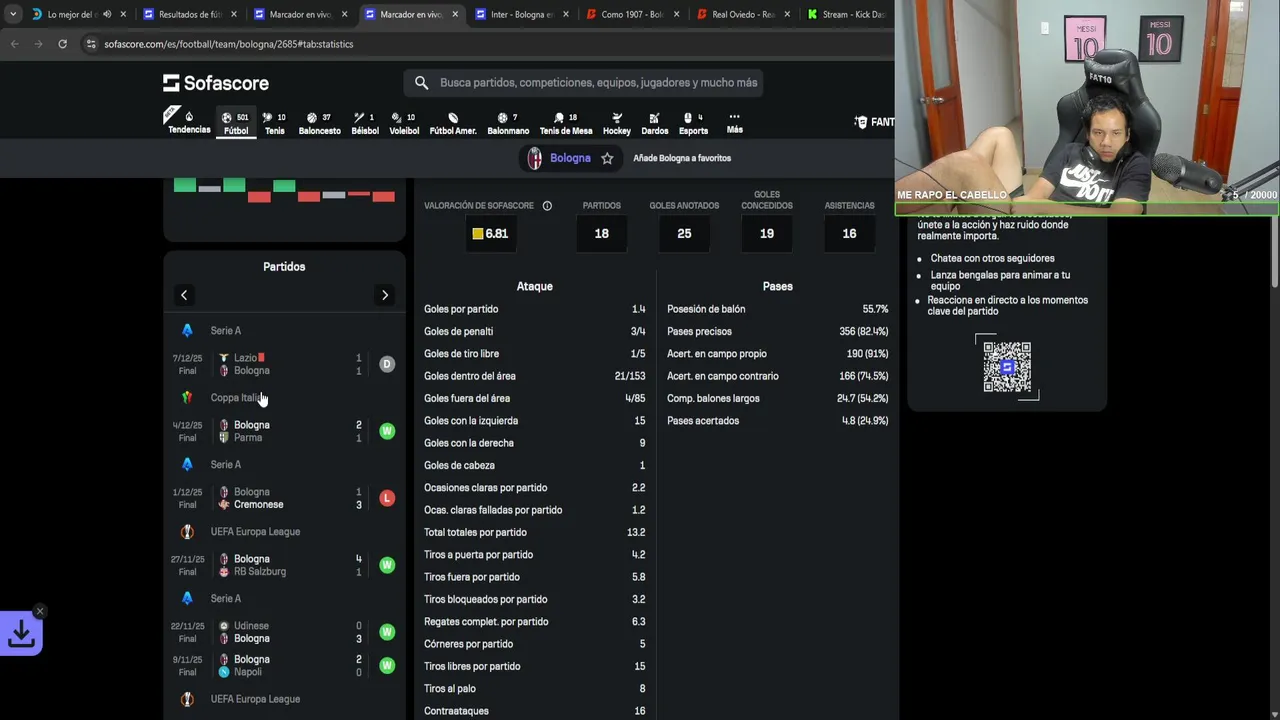Open the Bologna vs Napoli match
Image resolution: width=1280 pixels, height=720 pixels.
284,665
